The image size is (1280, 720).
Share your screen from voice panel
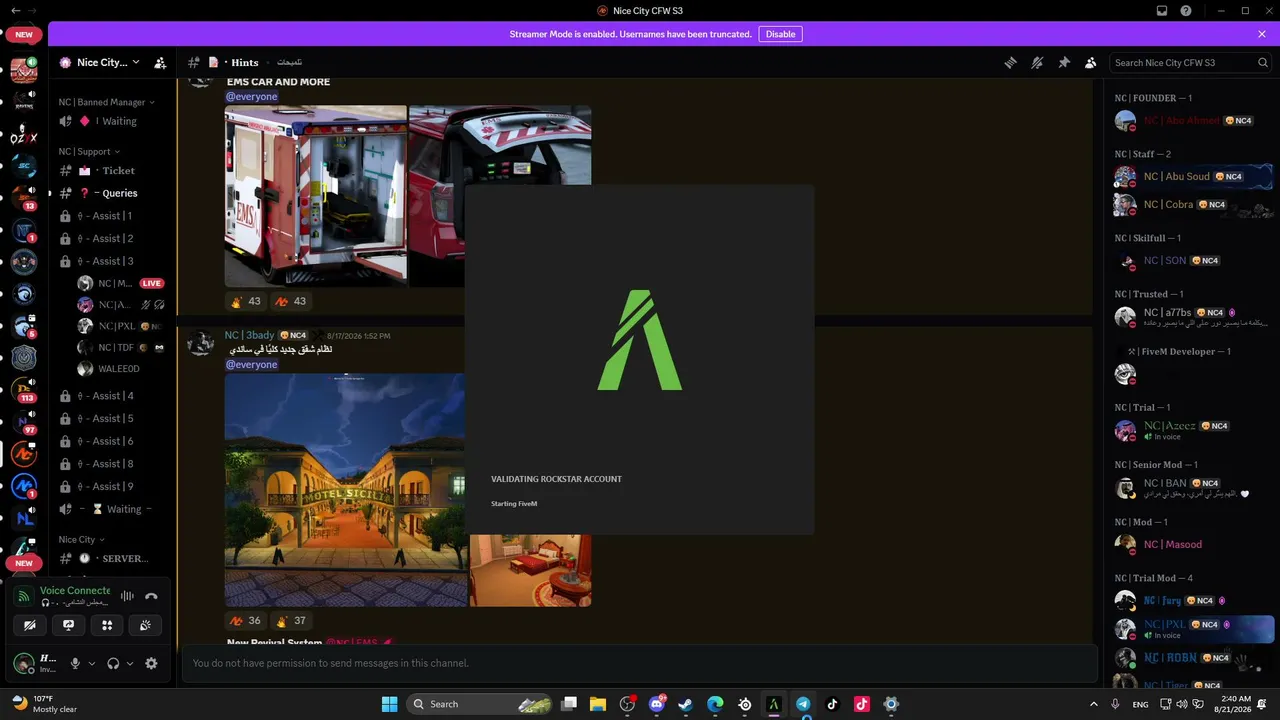[69, 625]
